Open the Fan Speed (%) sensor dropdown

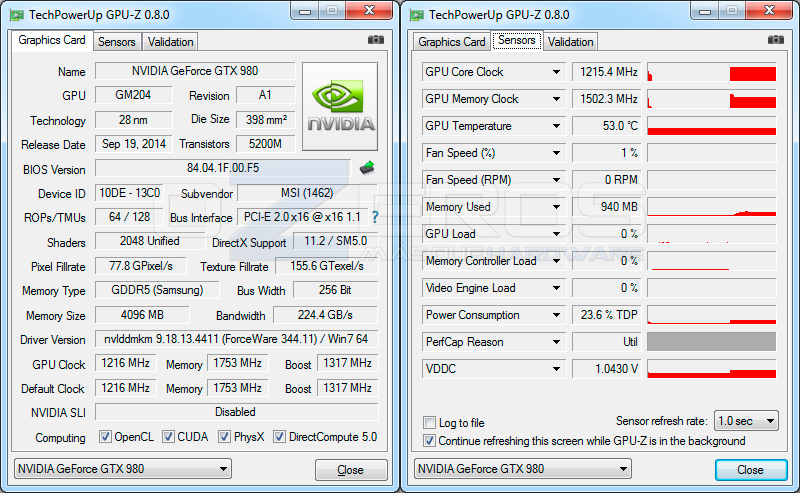pyautogui.click(x=556, y=153)
